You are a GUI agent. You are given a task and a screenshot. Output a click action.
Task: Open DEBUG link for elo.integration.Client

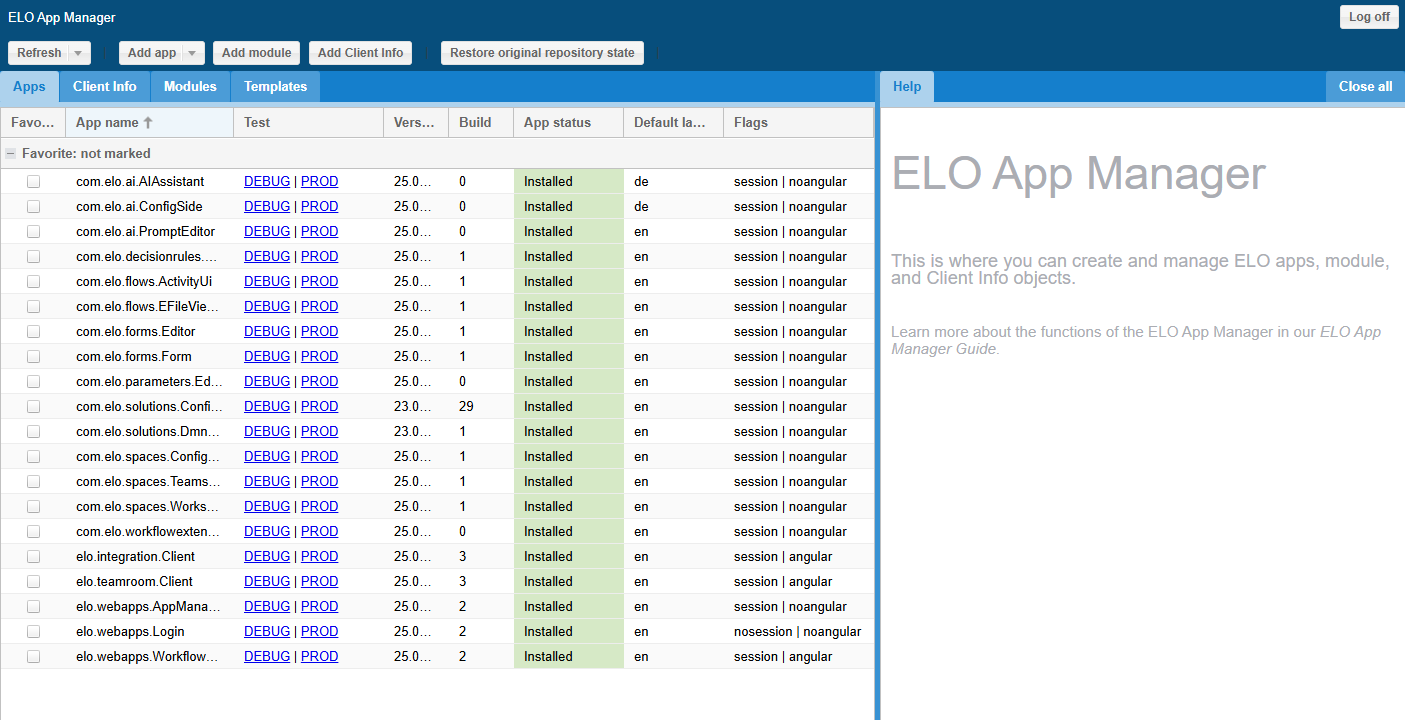click(x=267, y=557)
